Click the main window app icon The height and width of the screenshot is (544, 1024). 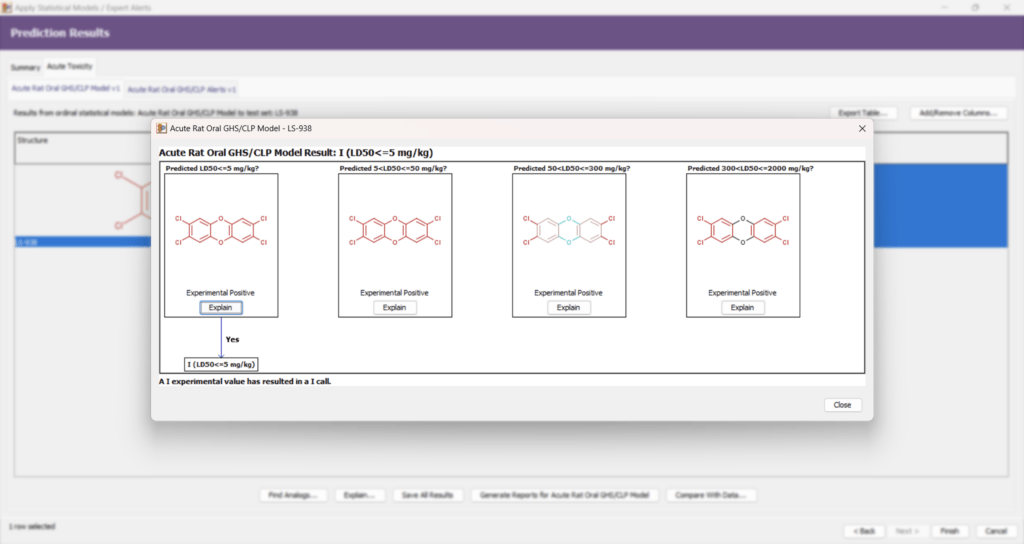pos(9,7)
